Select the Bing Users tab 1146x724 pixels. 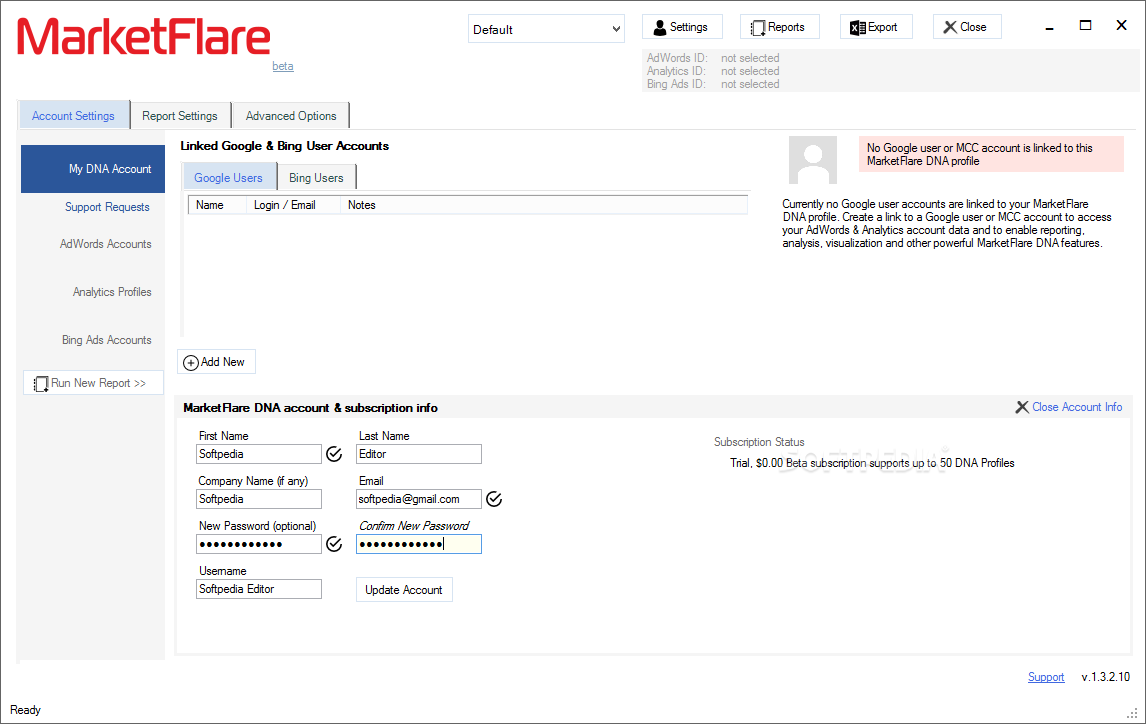point(316,178)
